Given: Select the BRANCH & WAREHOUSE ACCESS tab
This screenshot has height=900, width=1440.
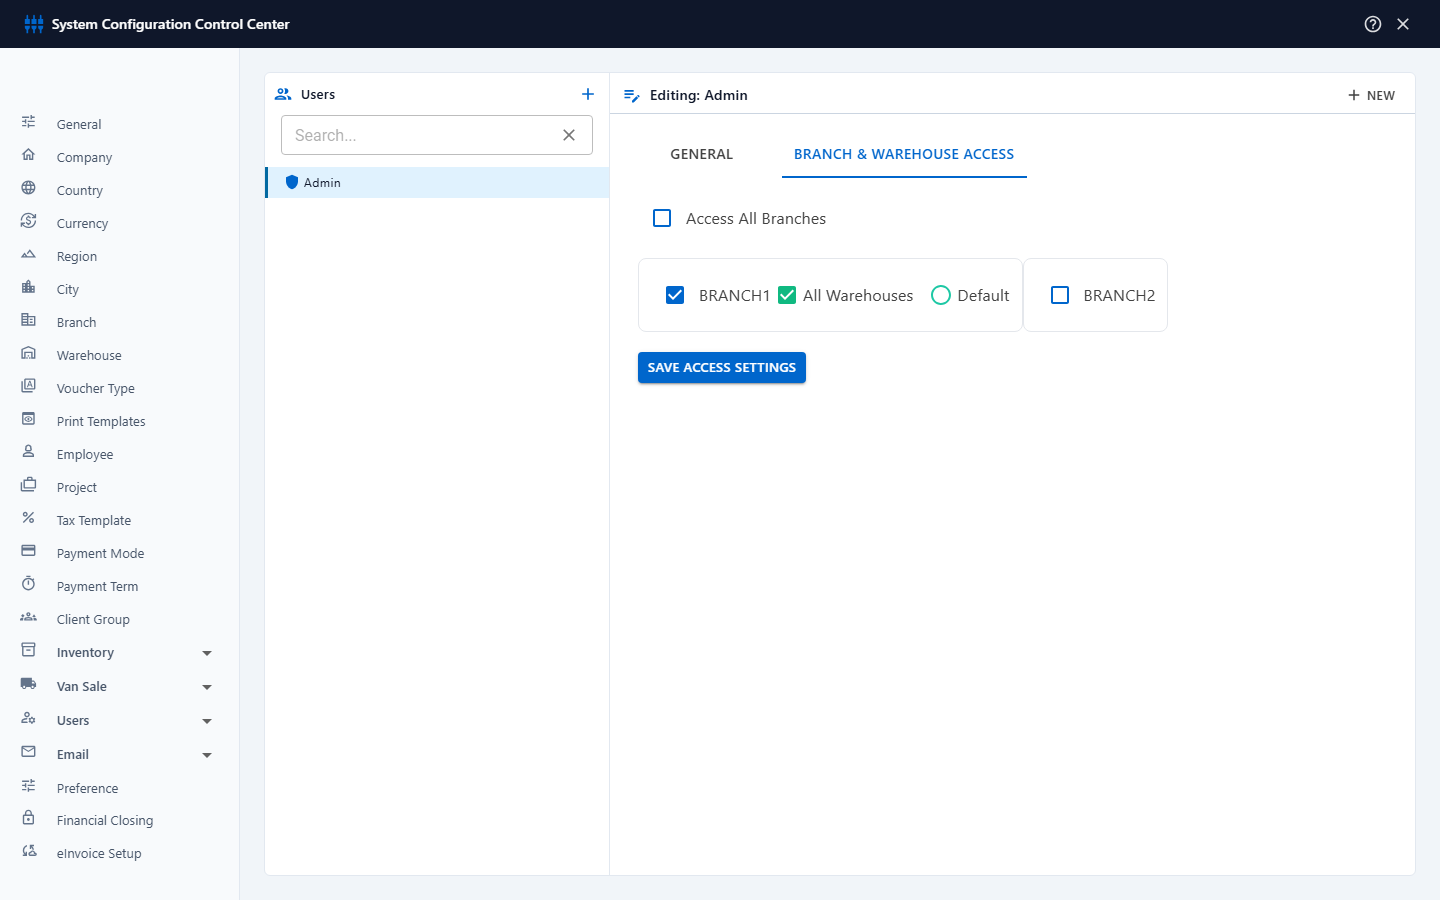Looking at the screenshot, I should pyautogui.click(x=904, y=154).
